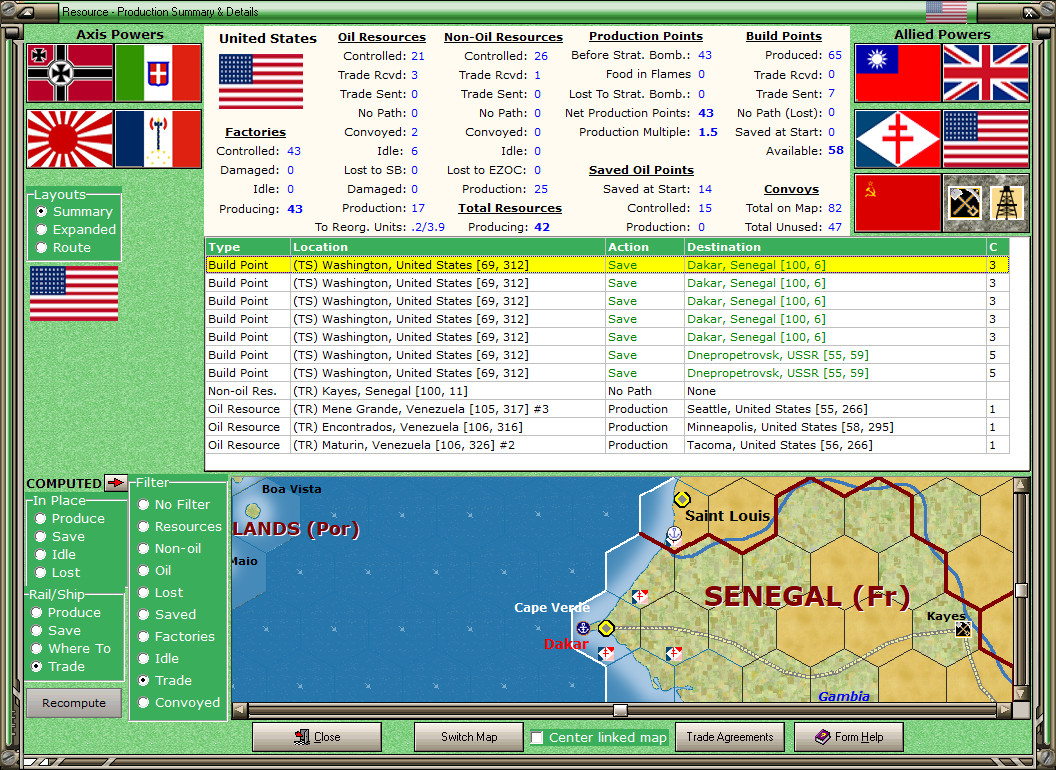Viewport: 1056px width, 770px height.
Task: Choose the Summary layout
Action: tap(75, 212)
